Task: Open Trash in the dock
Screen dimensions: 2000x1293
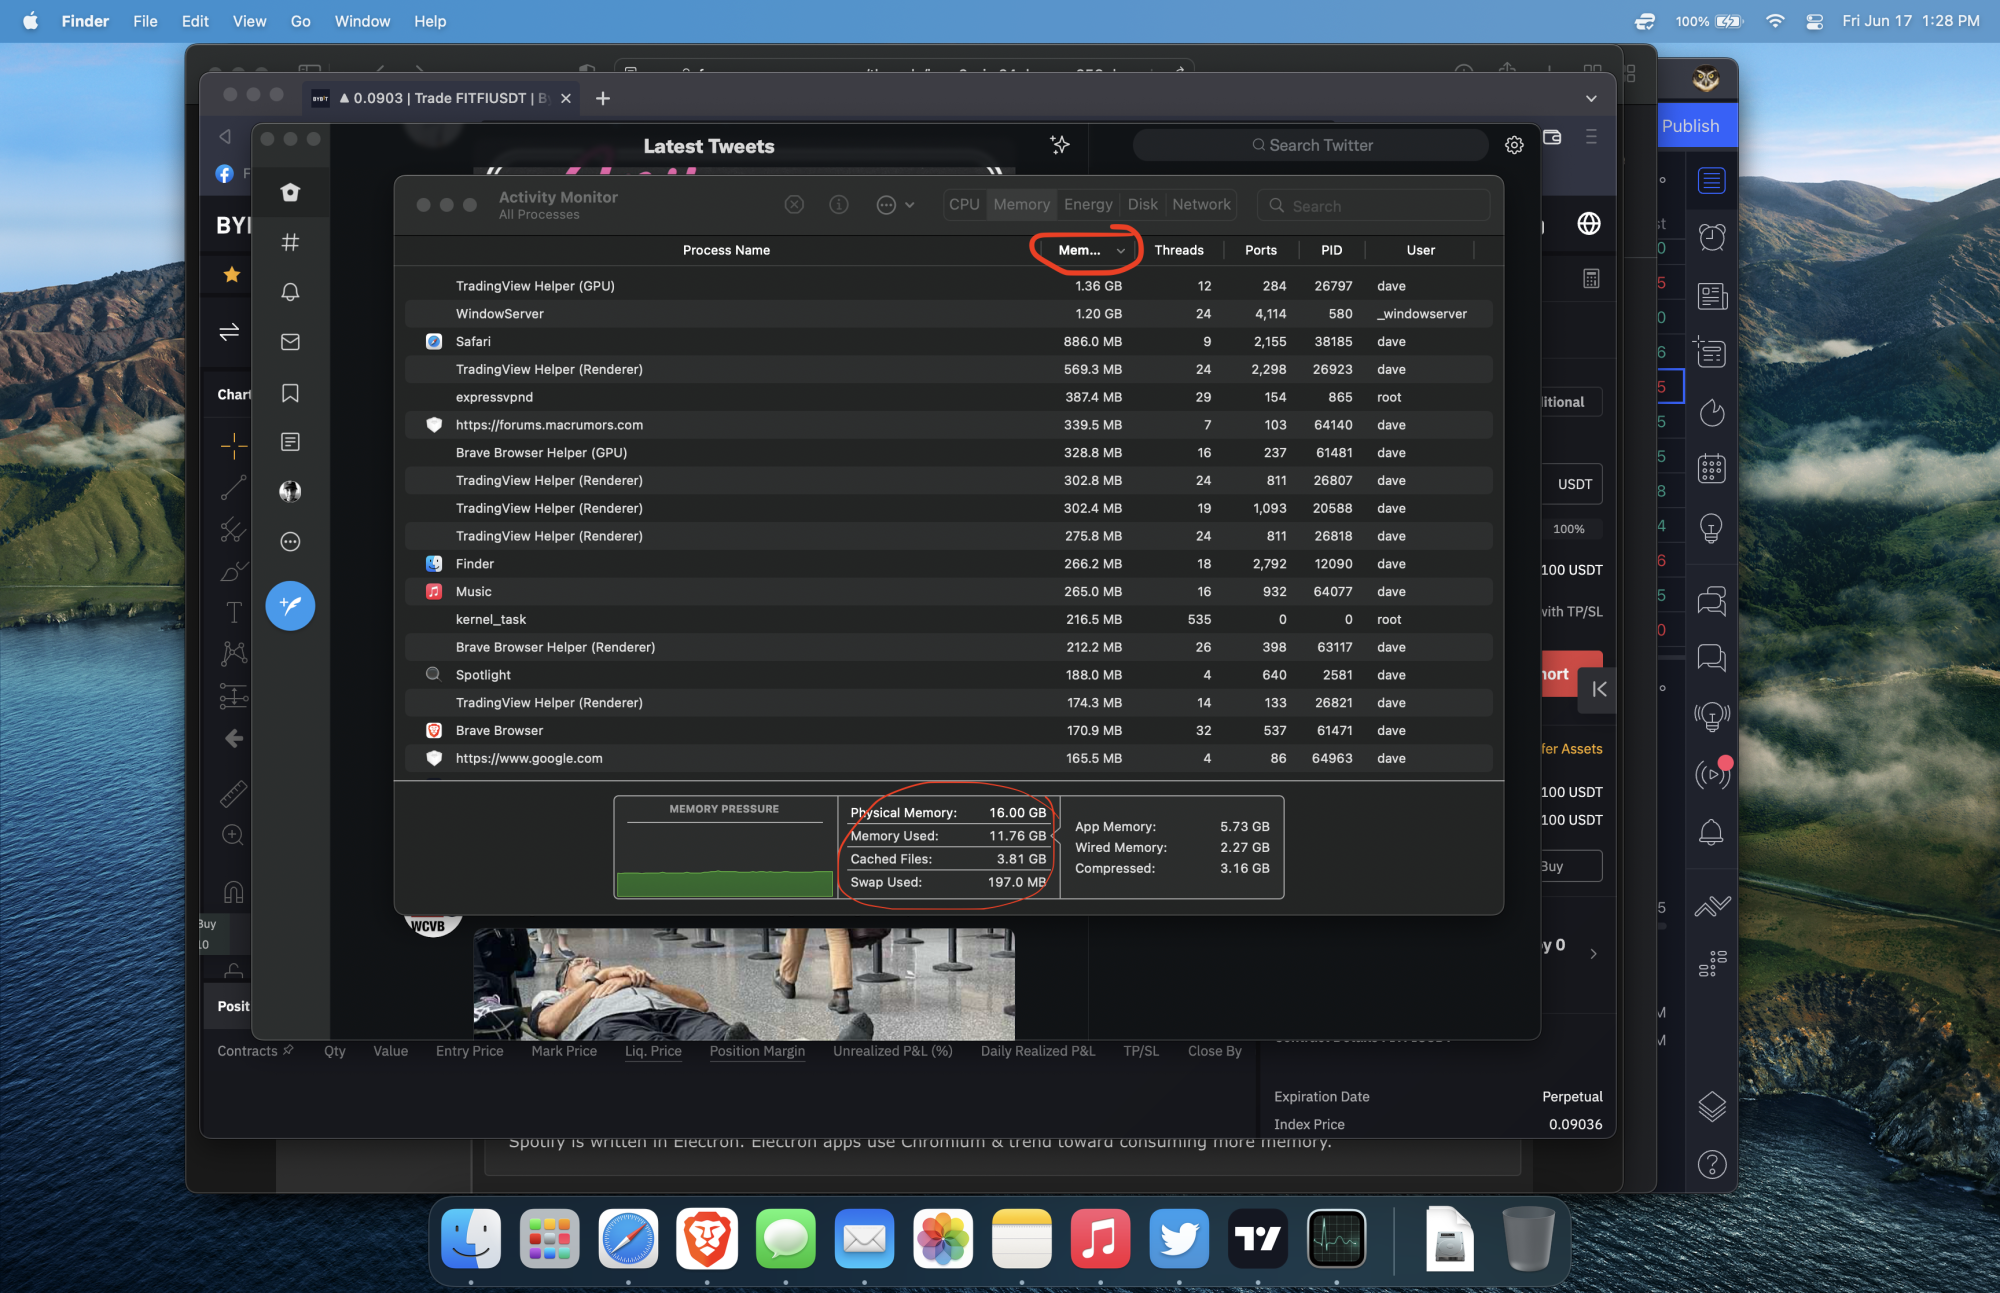Action: coord(1528,1239)
